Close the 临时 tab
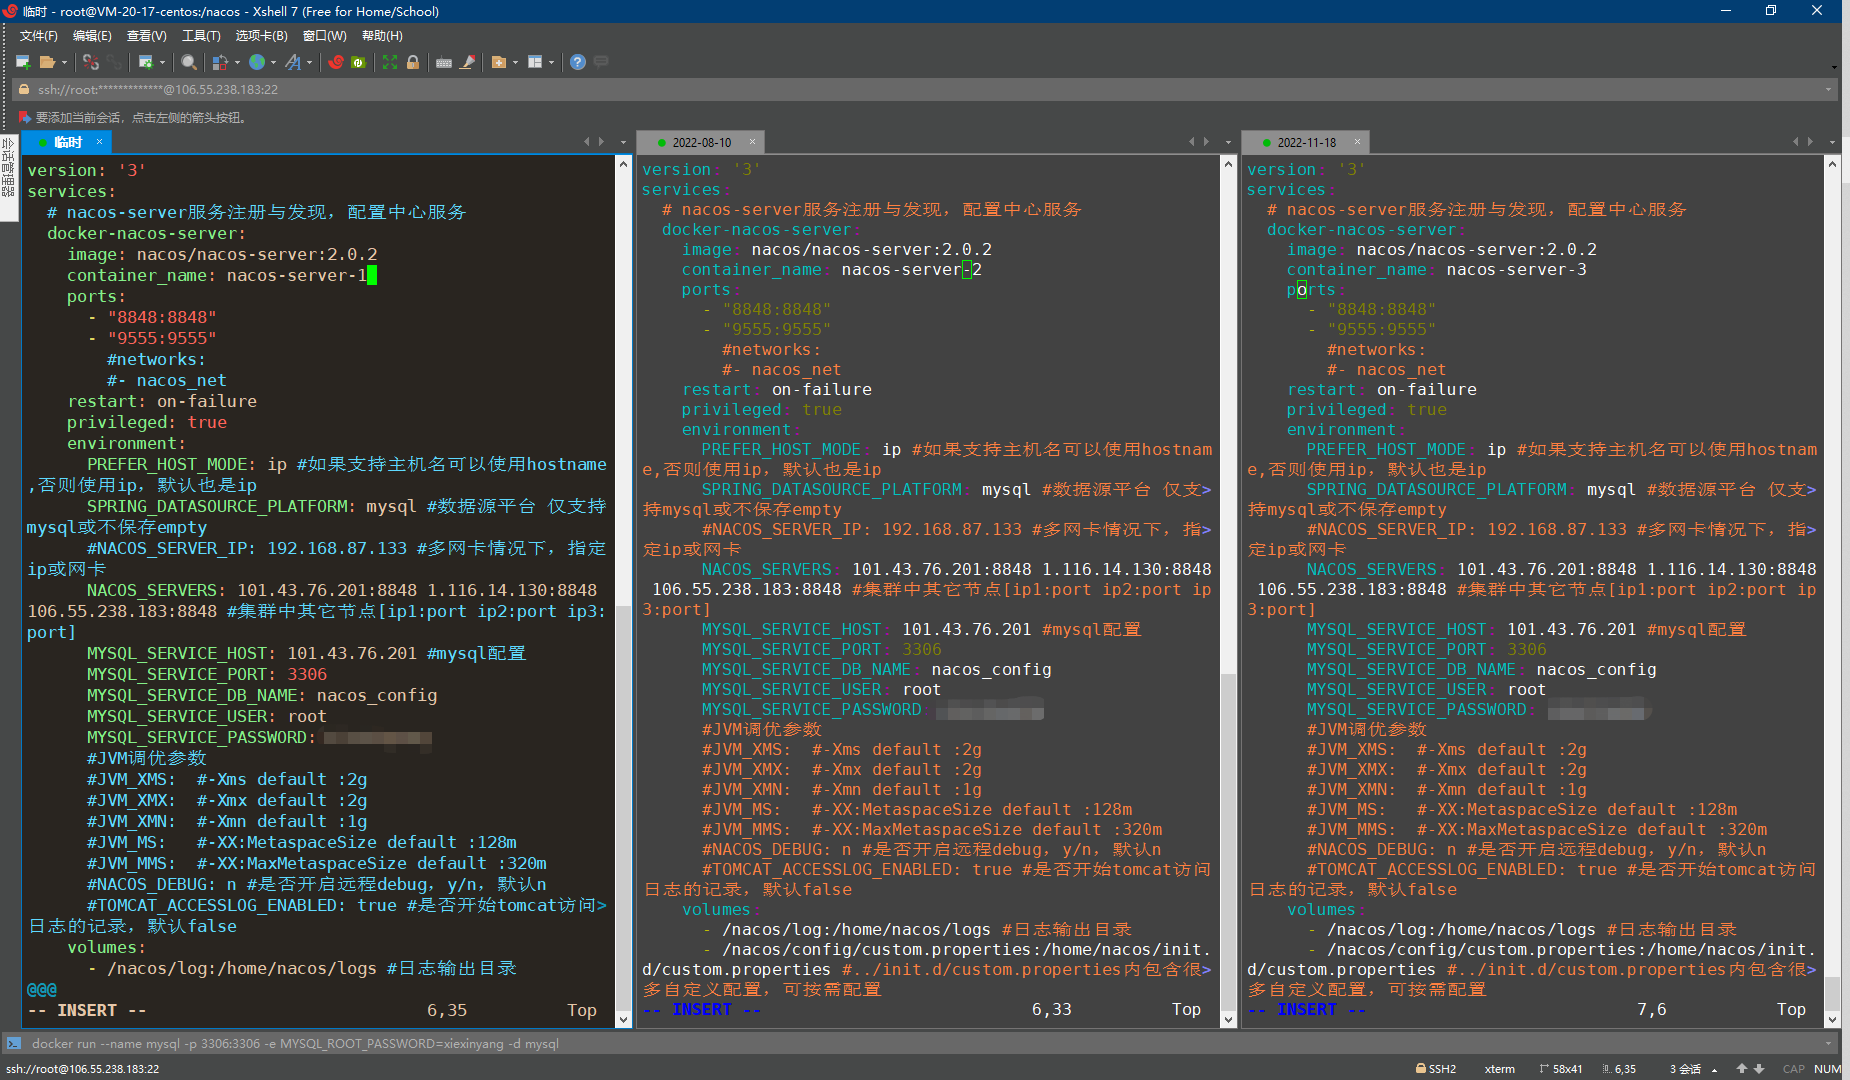The height and width of the screenshot is (1080, 1850). (99, 142)
